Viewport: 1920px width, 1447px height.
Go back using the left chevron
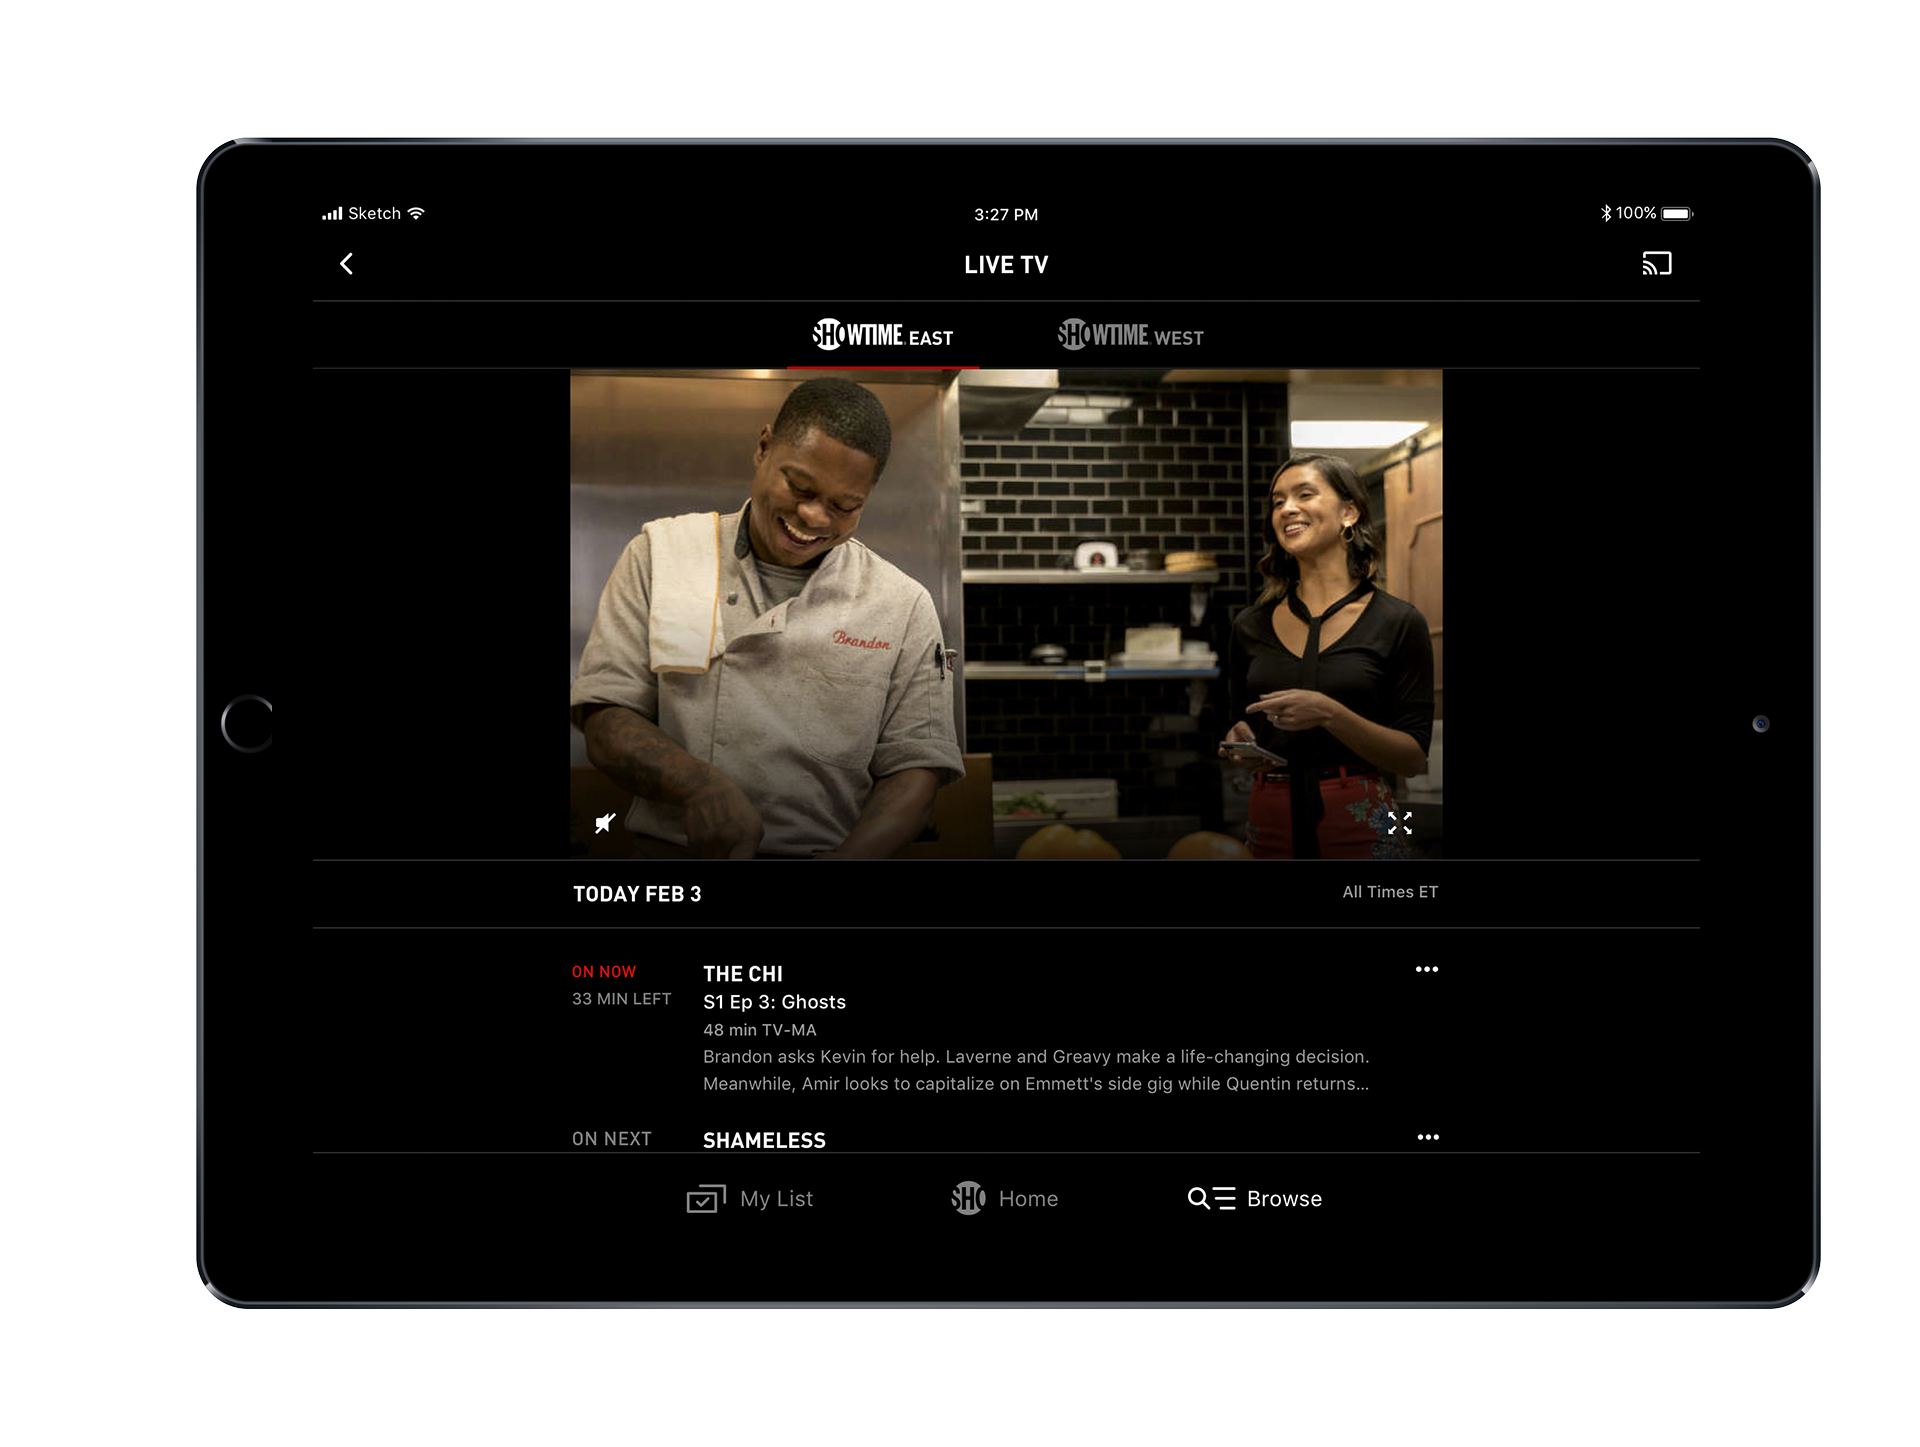tap(346, 264)
